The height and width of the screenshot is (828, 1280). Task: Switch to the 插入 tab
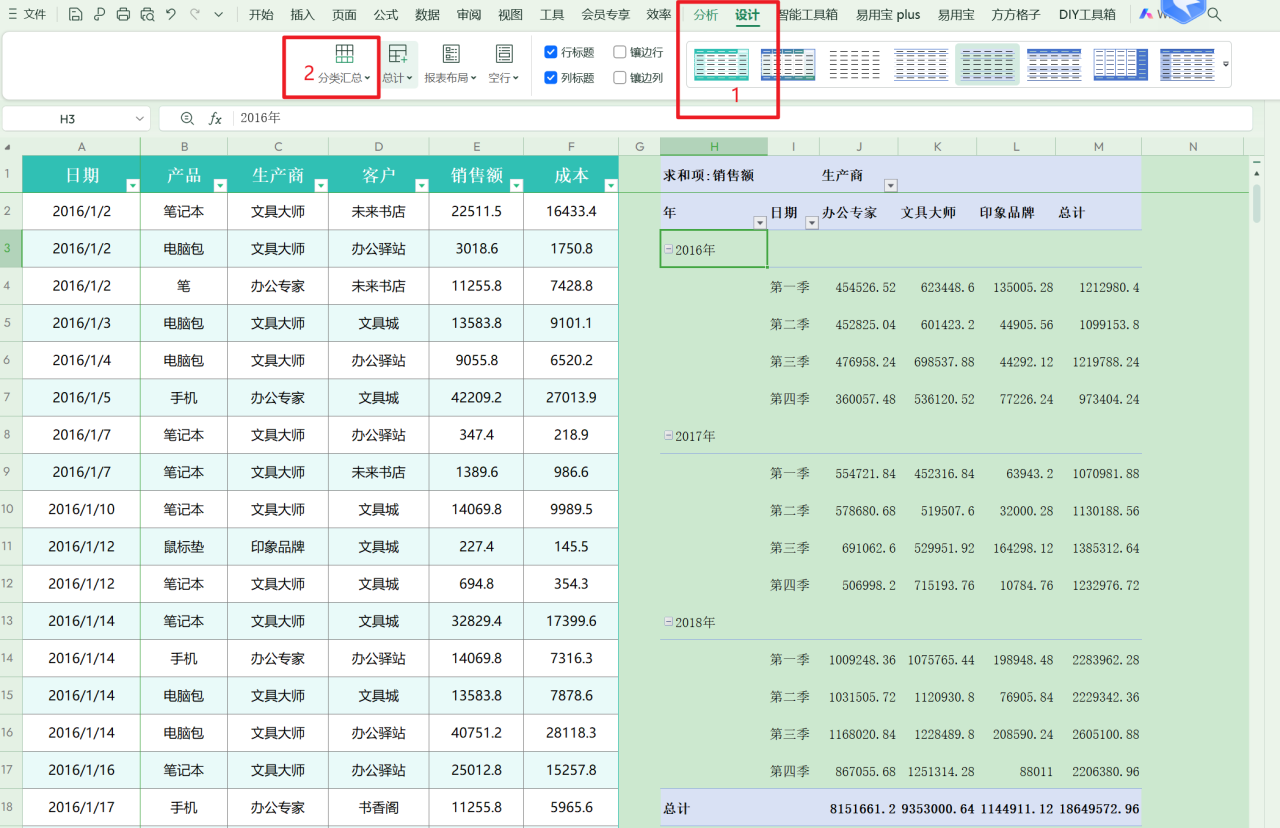pyautogui.click(x=302, y=14)
